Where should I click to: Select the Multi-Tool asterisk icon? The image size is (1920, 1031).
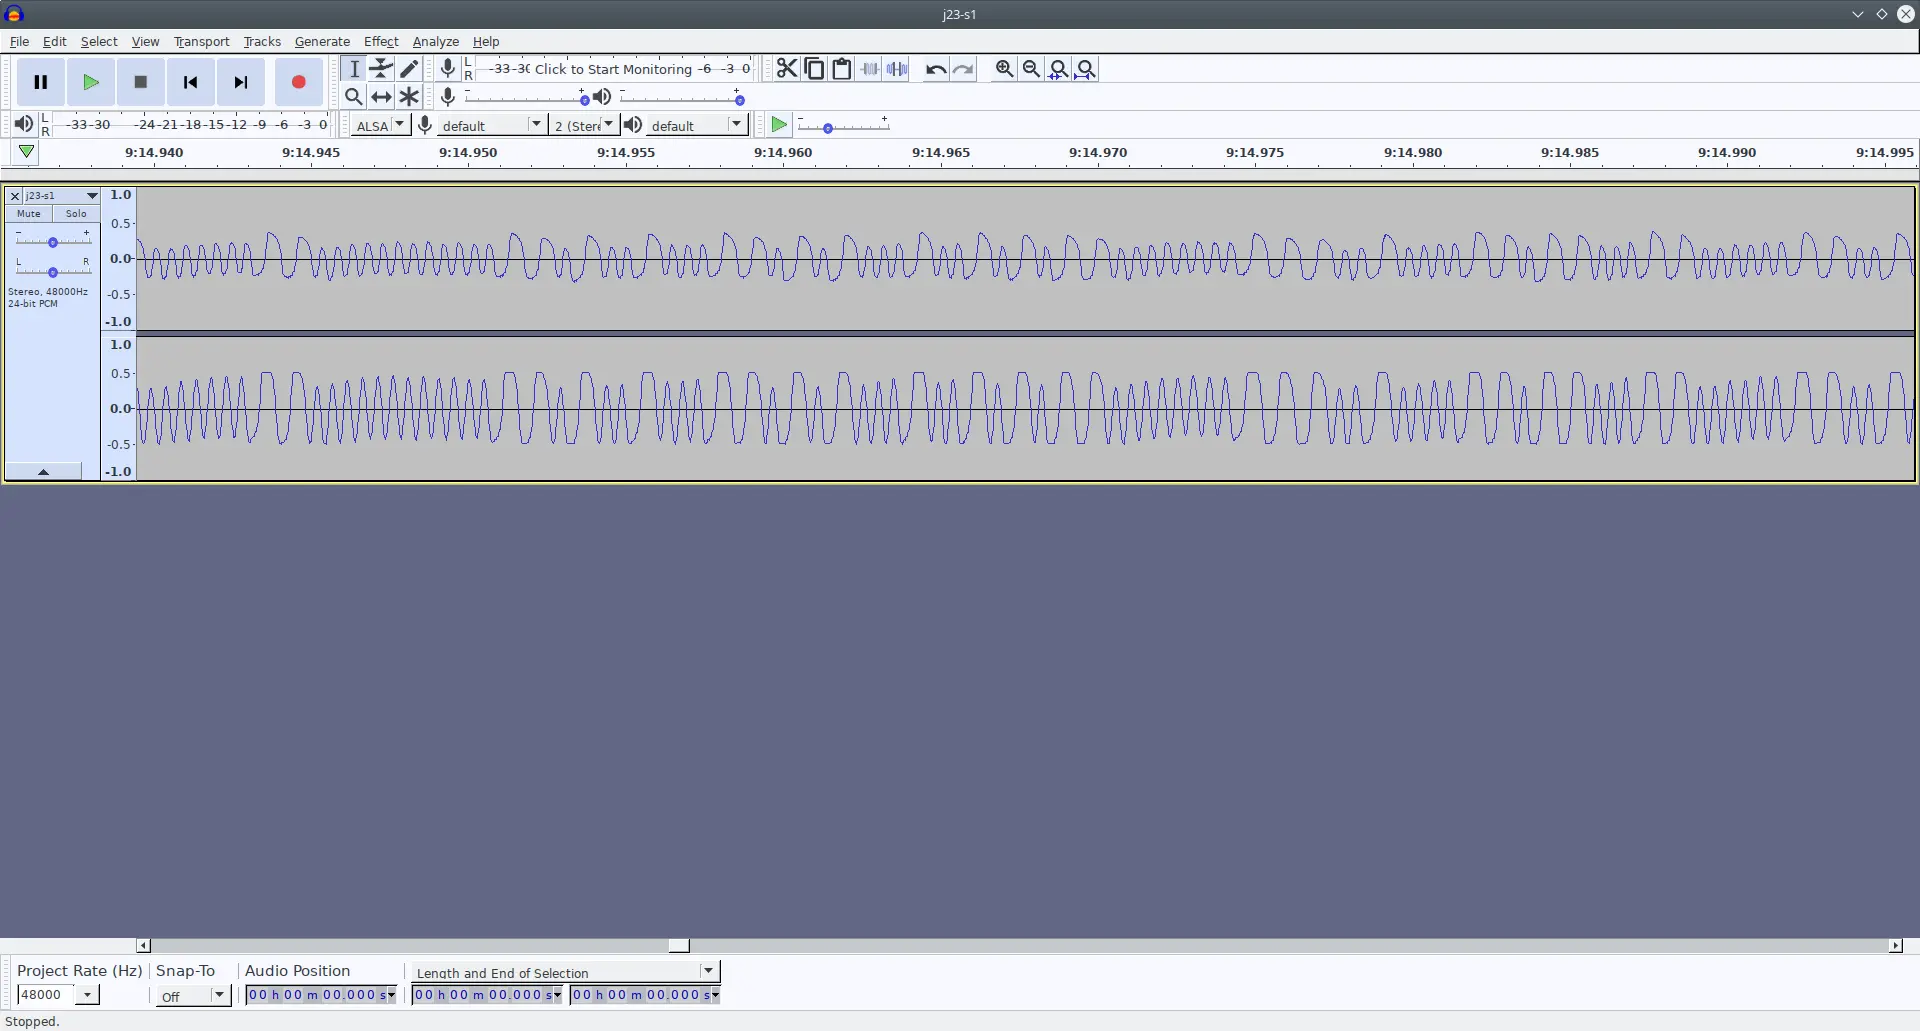[x=409, y=97]
